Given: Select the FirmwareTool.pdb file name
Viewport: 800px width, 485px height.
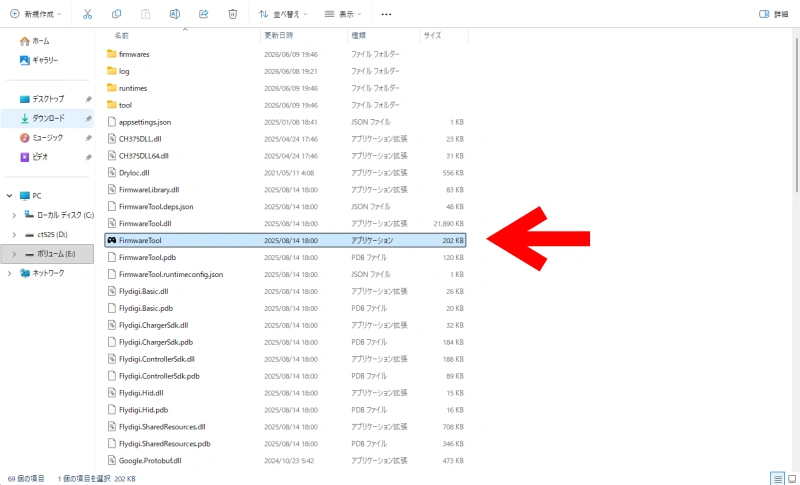Looking at the screenshot, I should coord(147,258).
